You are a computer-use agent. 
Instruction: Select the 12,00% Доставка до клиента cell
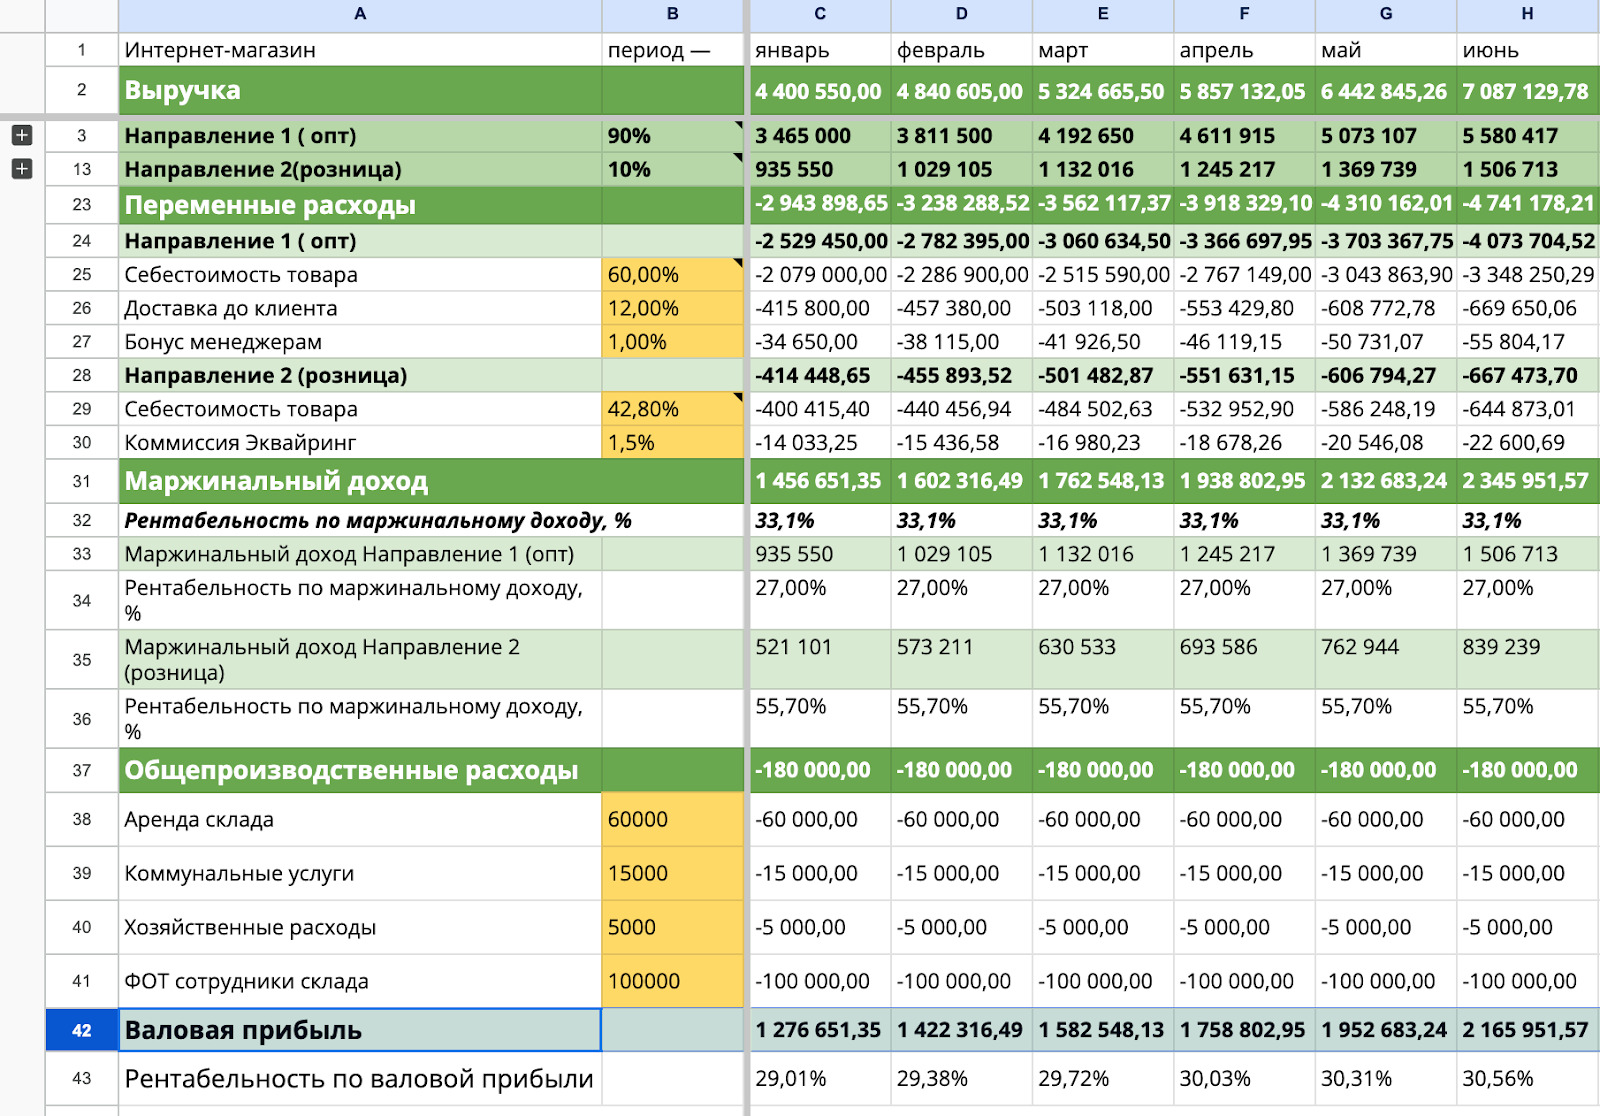click(x=672, y=309)
